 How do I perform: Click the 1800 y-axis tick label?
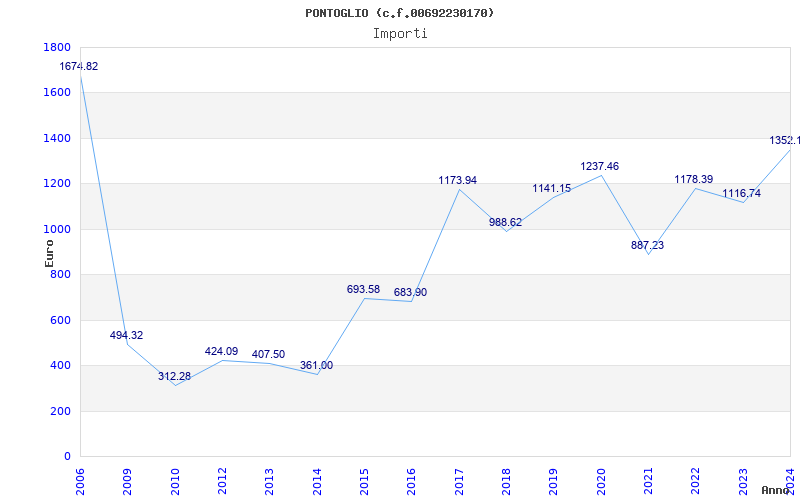[57, 47]
